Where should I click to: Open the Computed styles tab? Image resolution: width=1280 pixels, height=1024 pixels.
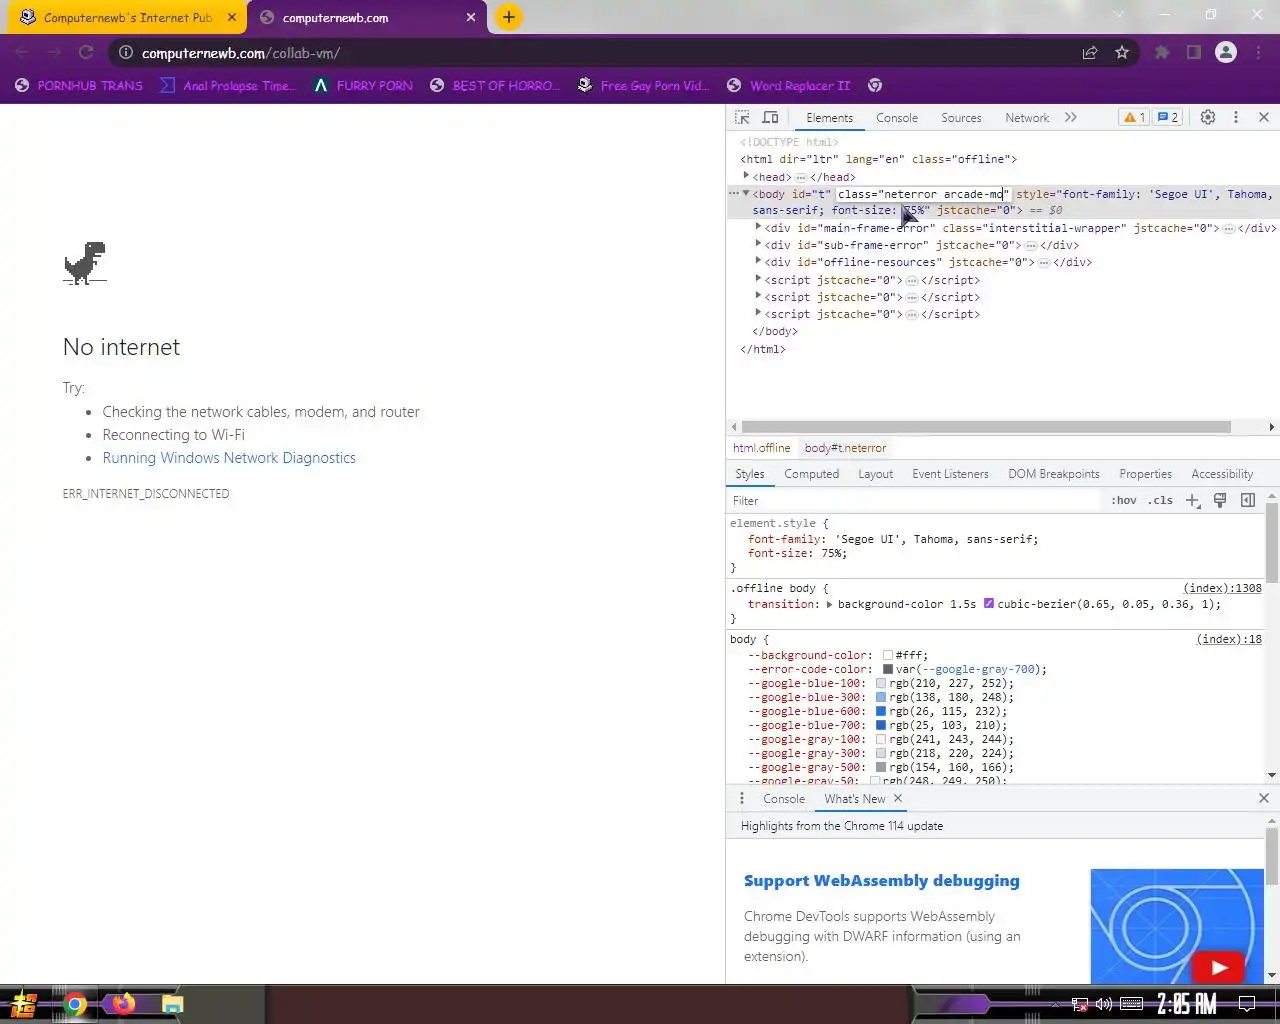[x=811, y=474]
